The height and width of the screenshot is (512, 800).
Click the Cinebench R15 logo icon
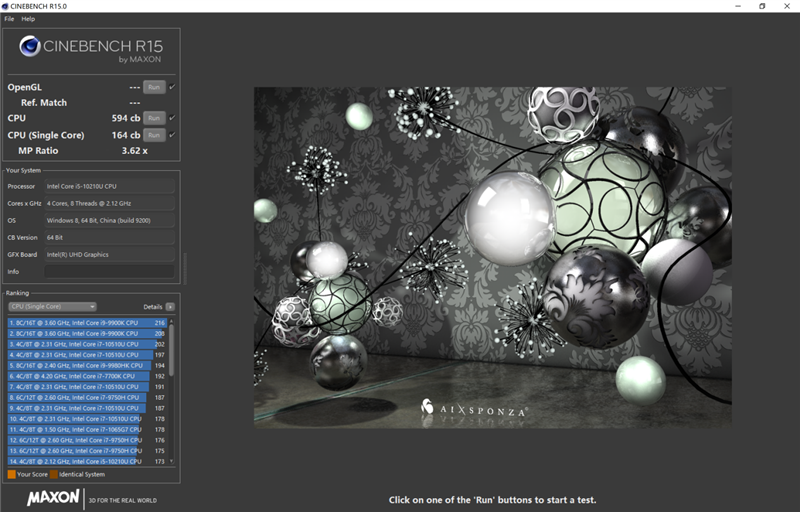click(x=30, y=46)
